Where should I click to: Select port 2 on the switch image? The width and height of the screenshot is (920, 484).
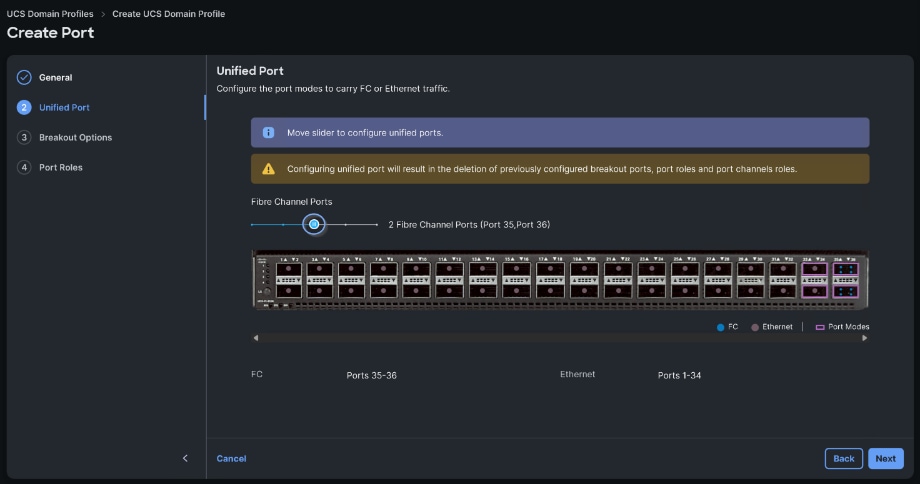pos(288,290)
